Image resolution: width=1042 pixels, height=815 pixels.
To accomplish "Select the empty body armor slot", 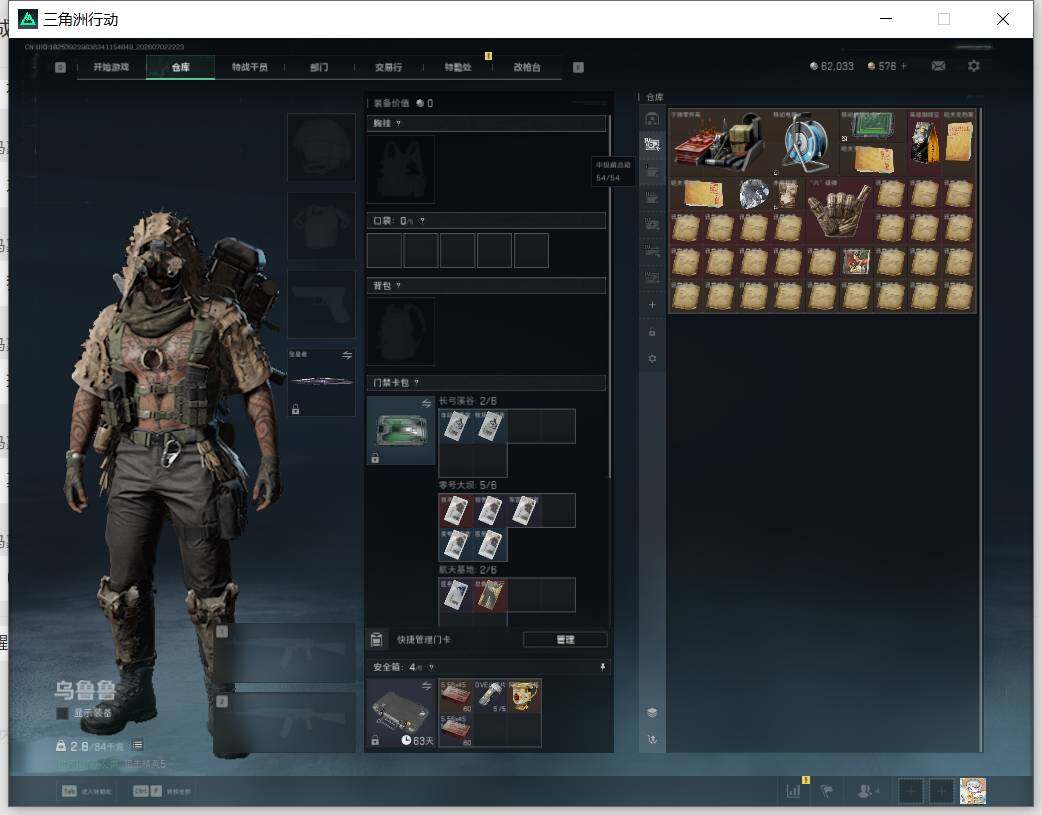I will point(321,226).
